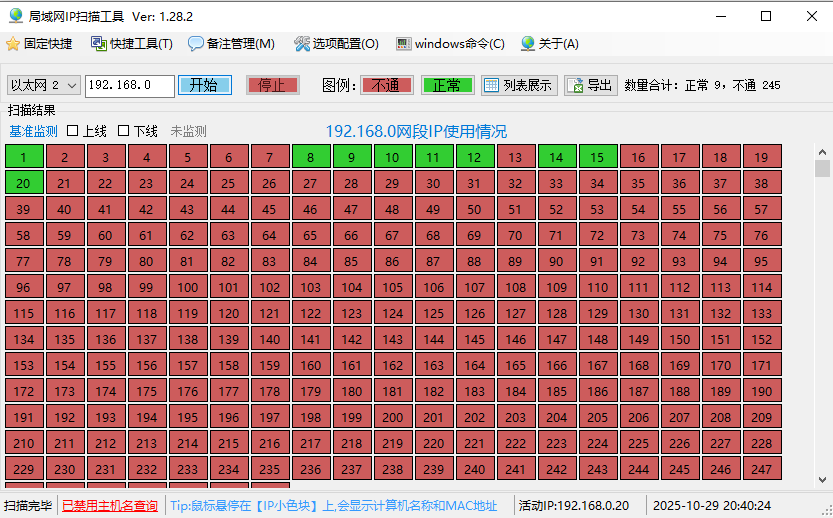Click the 基准监测 link
833x518 pixels.
33,131
